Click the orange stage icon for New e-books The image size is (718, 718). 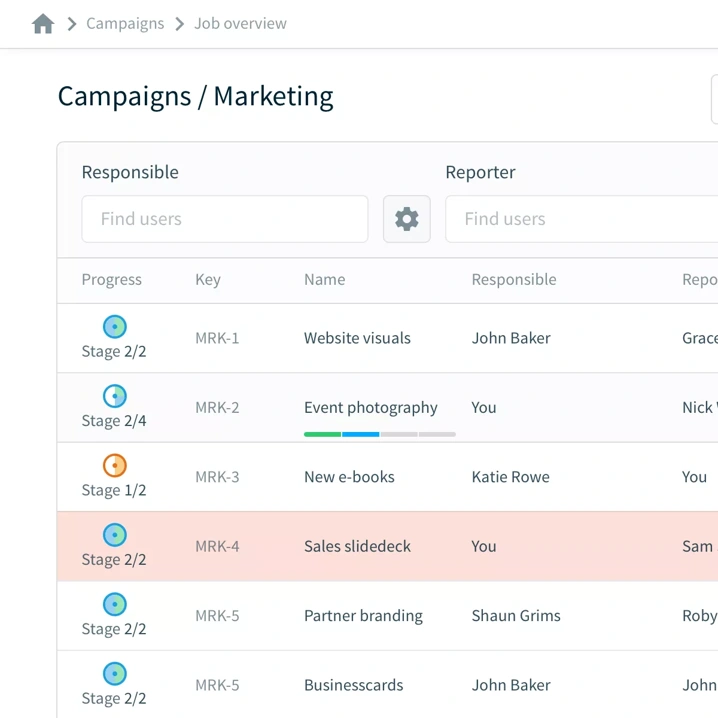pos(115,466)
